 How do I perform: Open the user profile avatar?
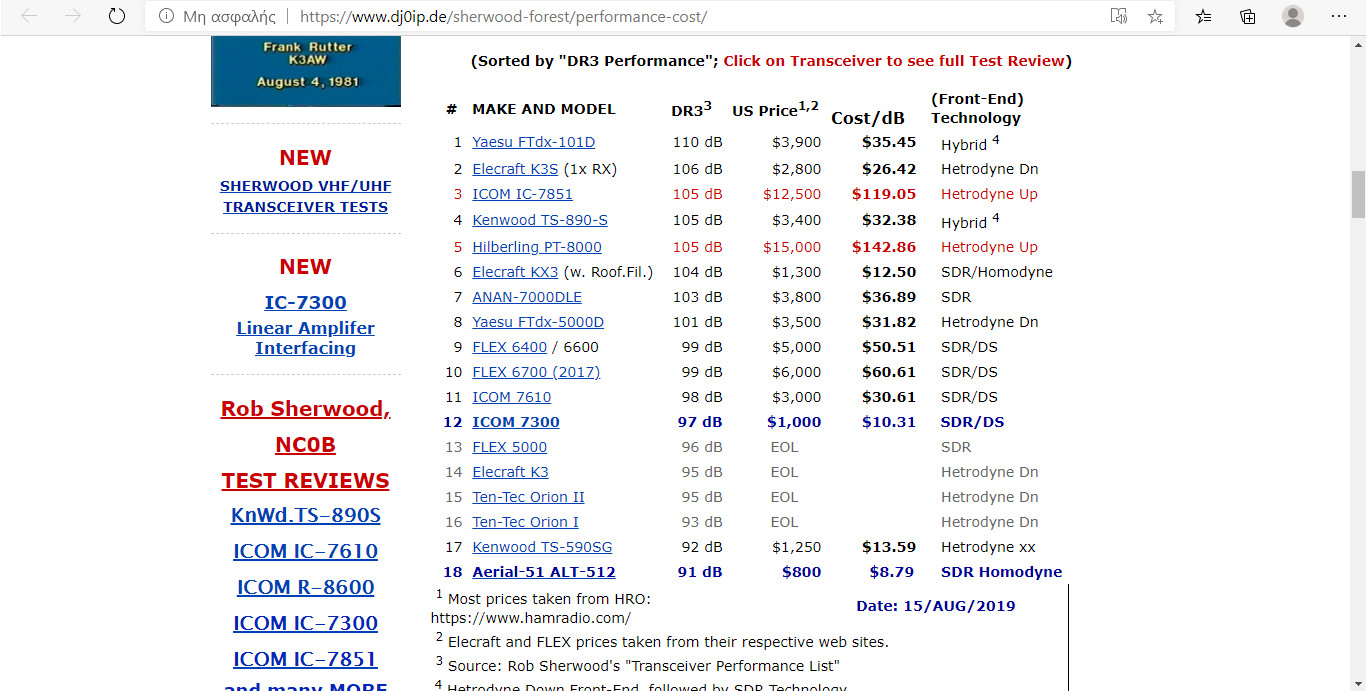pos(1293,16)
